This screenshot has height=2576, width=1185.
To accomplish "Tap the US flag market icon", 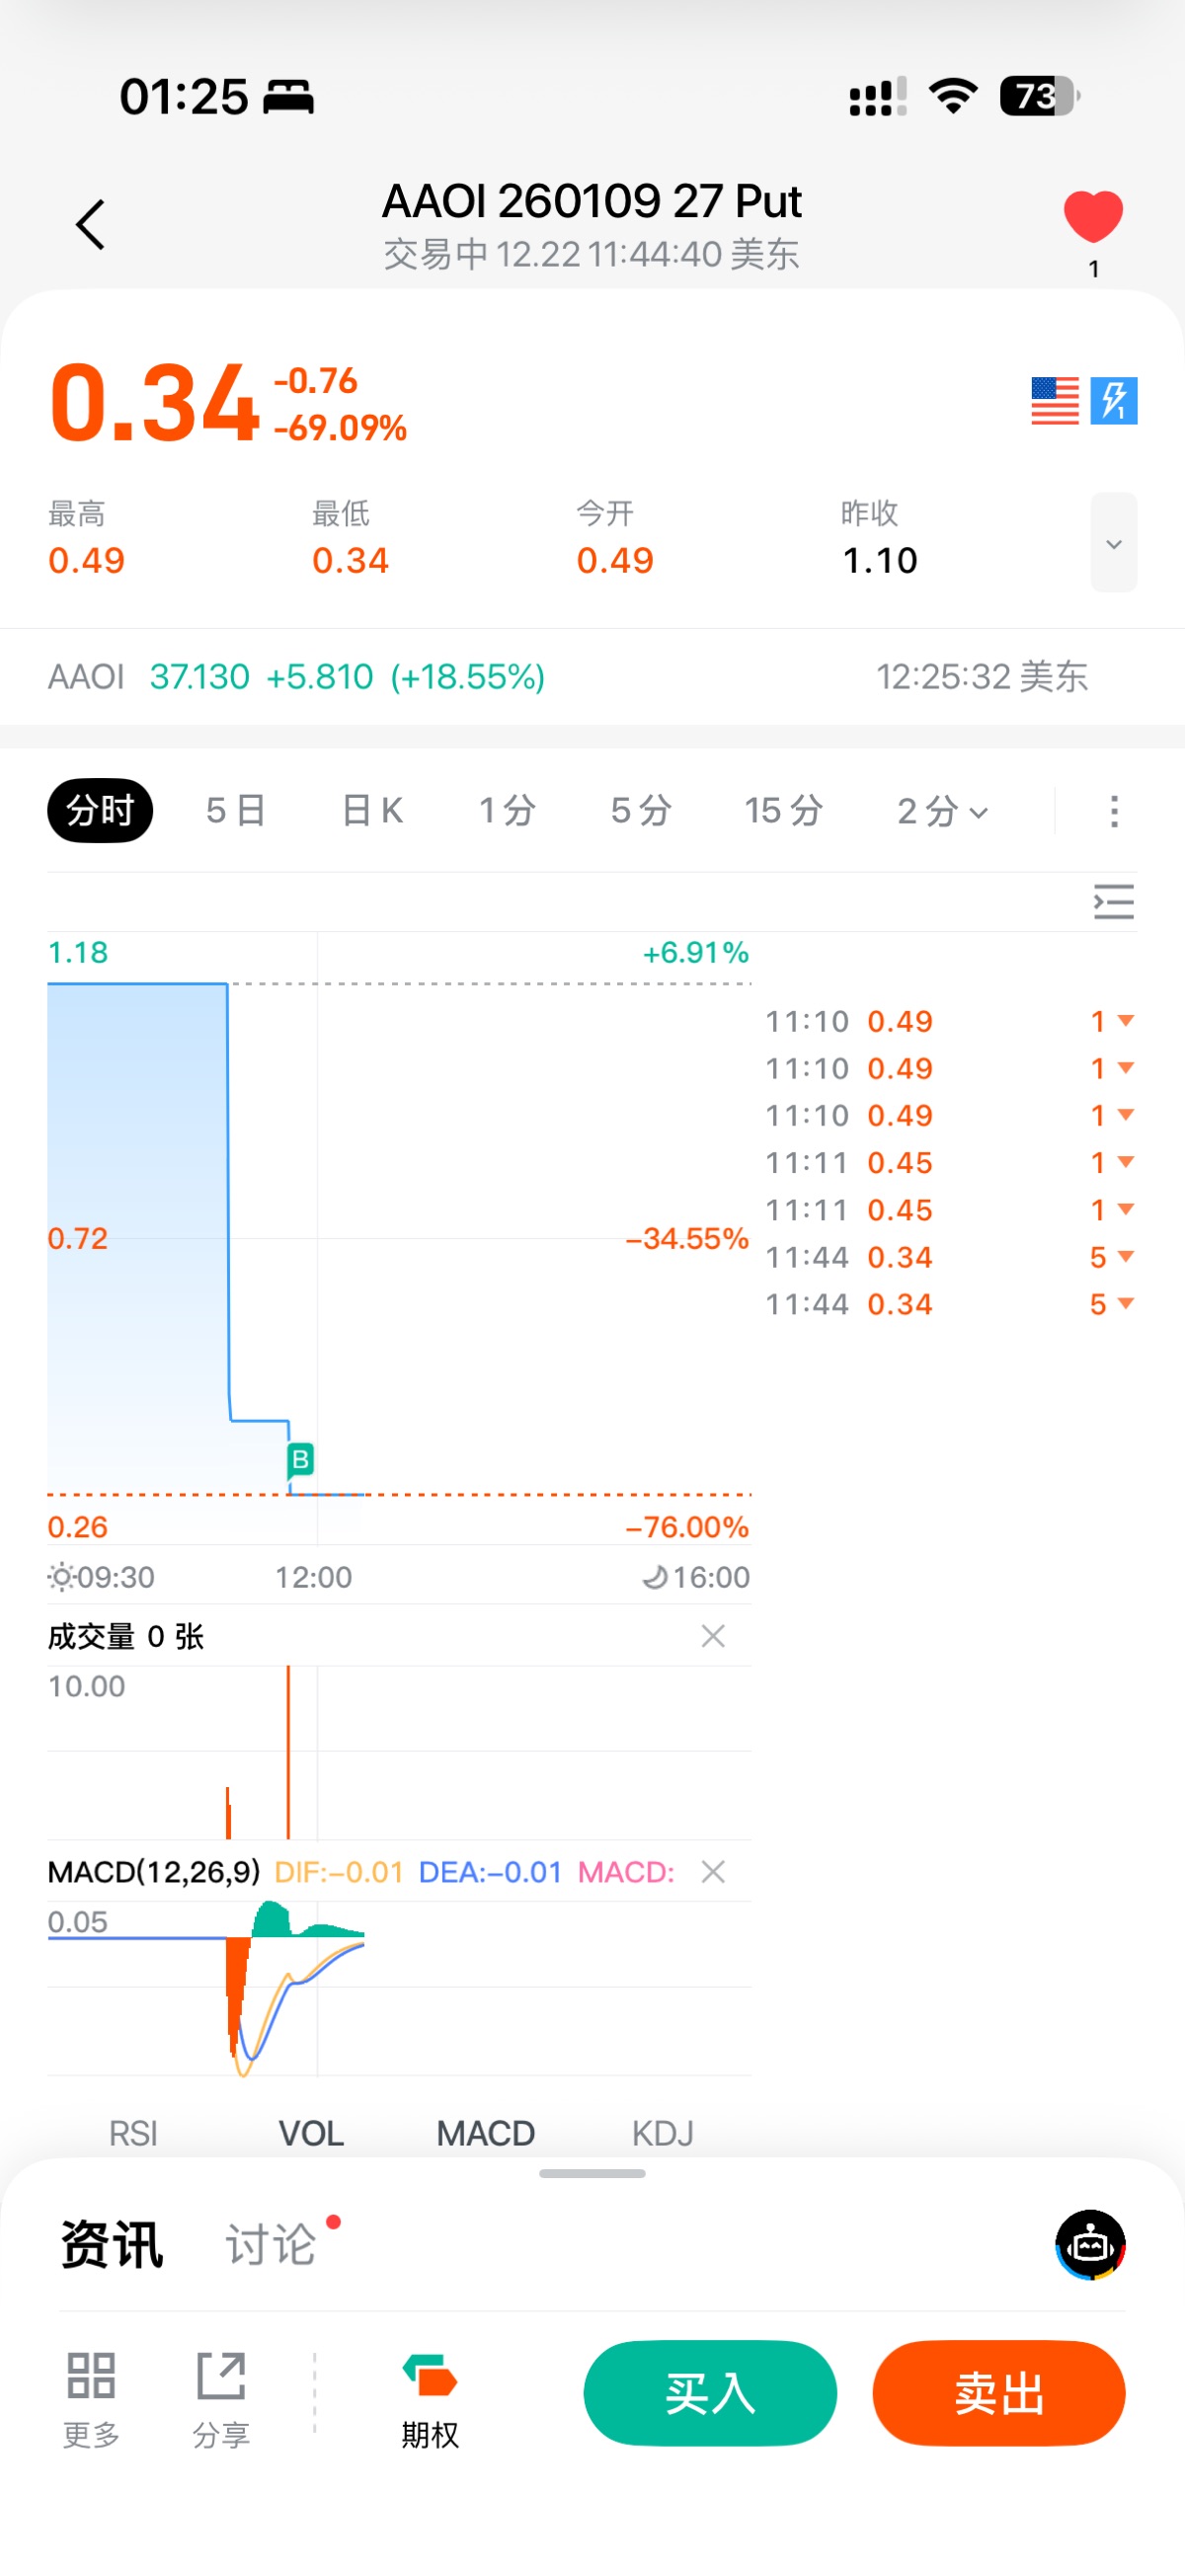I will 1055,401.
